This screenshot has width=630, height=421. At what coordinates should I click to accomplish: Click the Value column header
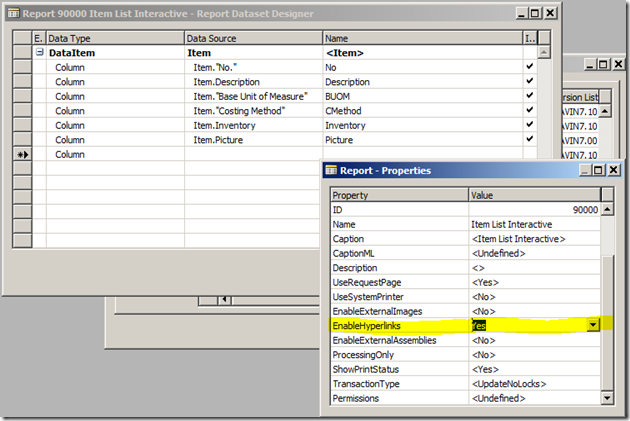point(535,195)
